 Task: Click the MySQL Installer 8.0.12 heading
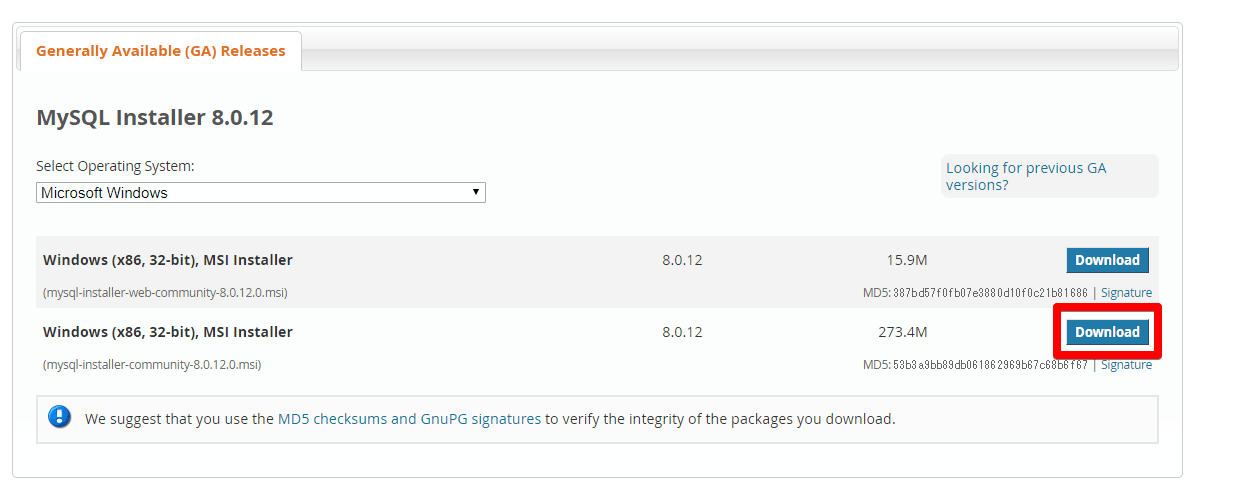click(x=155, y=118)
